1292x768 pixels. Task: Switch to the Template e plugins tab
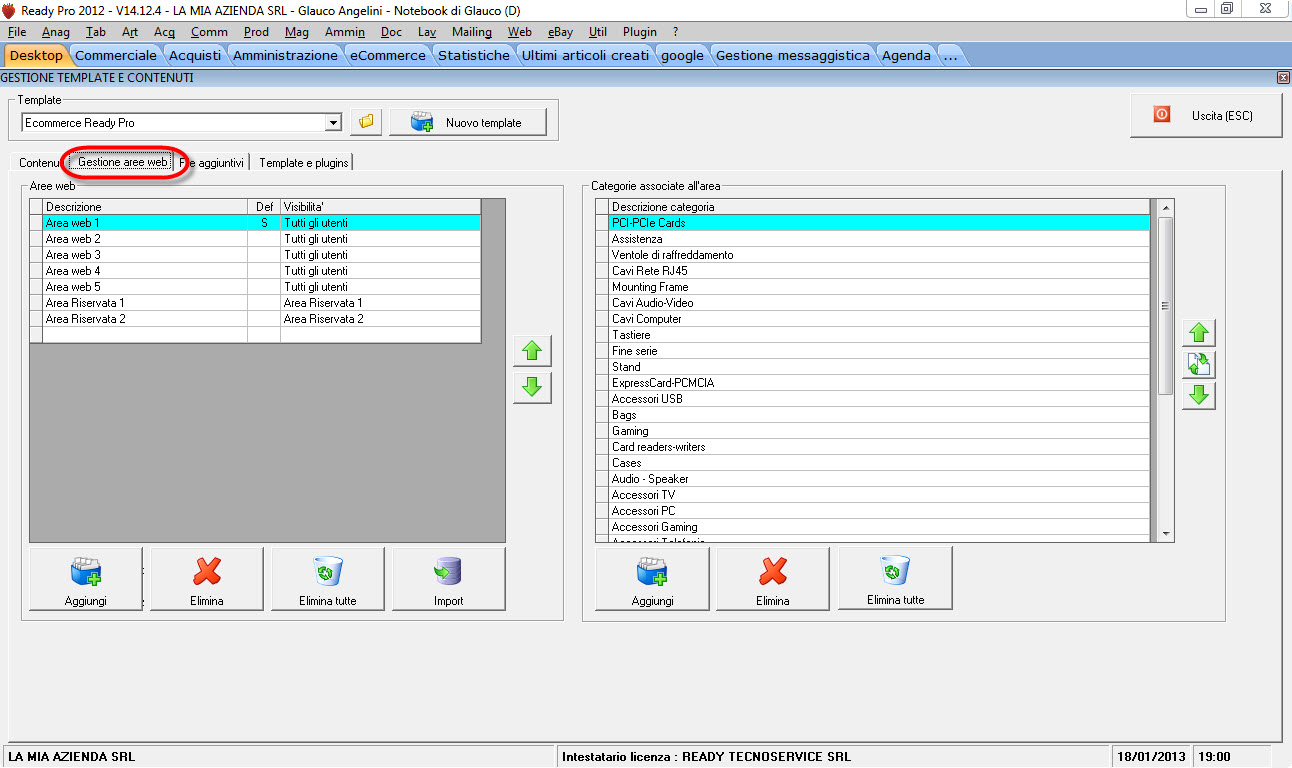point(304,162)
